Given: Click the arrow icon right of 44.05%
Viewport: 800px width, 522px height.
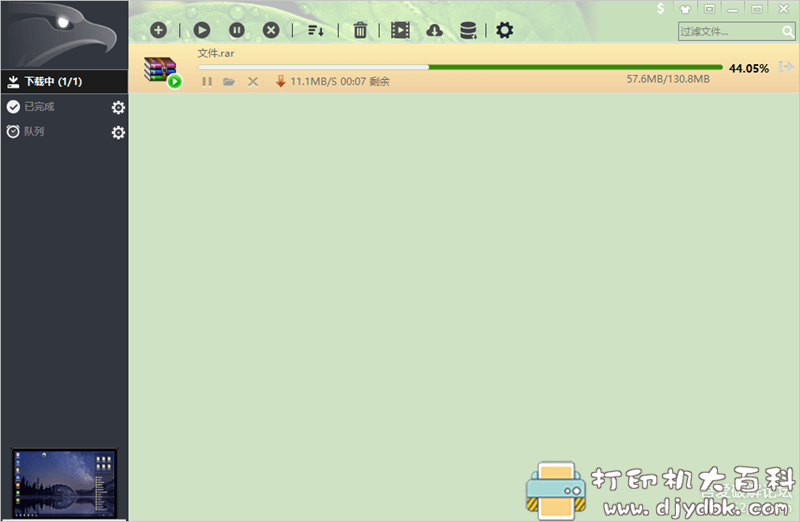Looking at the screenshot, I should 786,67.
